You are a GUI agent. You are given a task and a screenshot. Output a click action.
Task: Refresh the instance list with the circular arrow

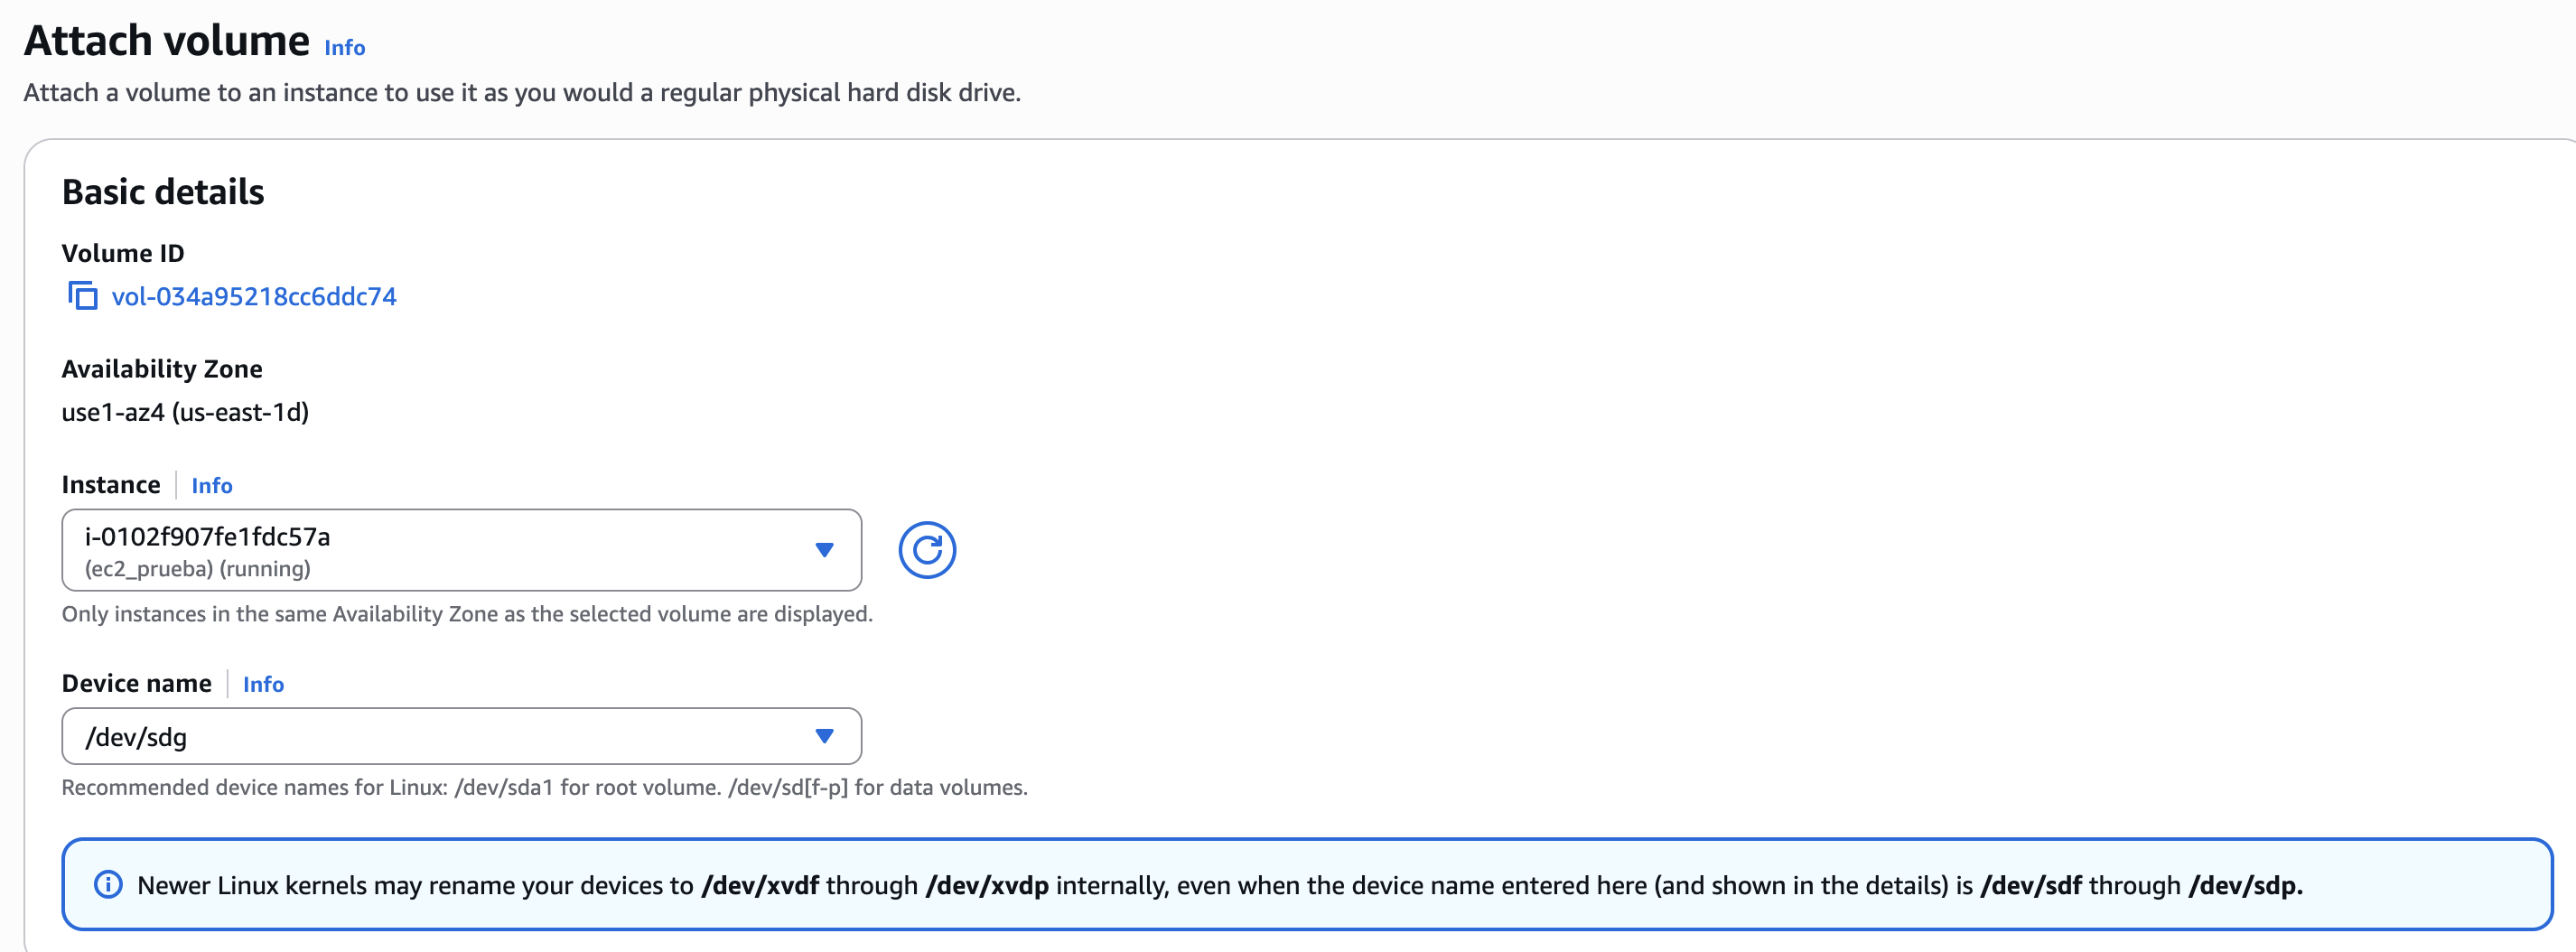click(926, 550)
